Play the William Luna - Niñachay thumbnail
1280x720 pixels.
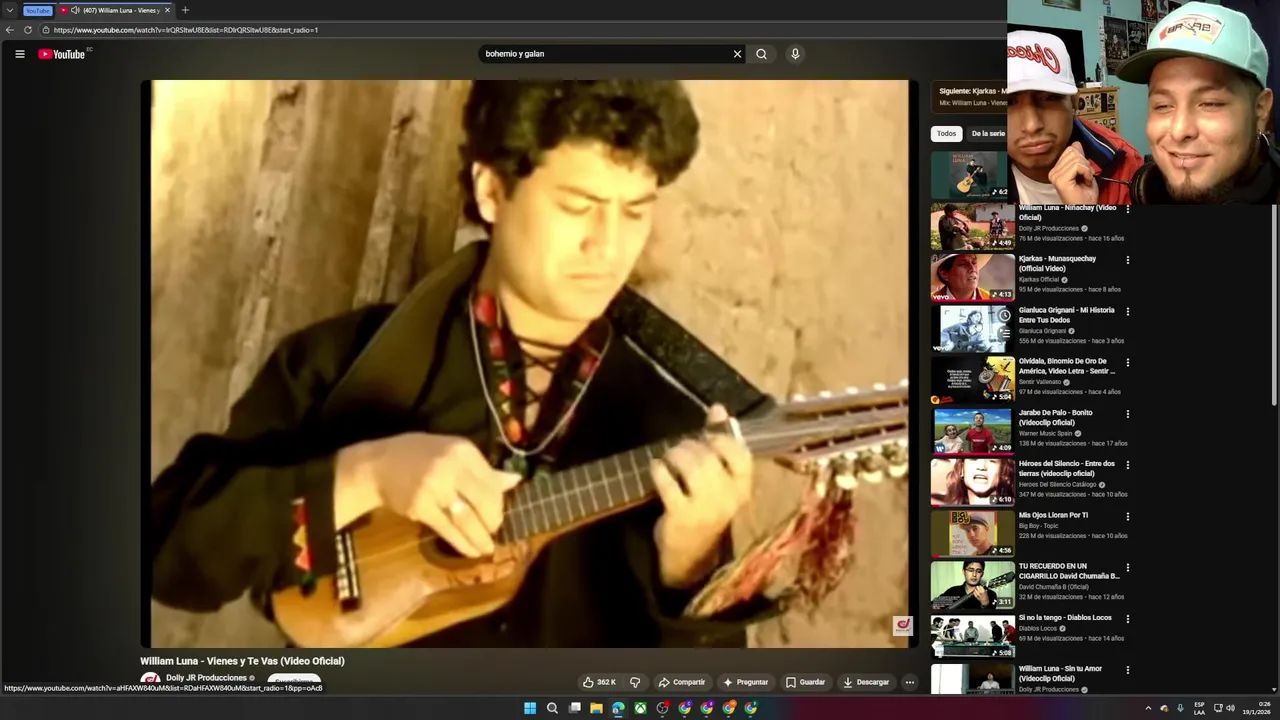tap(973, 226)
